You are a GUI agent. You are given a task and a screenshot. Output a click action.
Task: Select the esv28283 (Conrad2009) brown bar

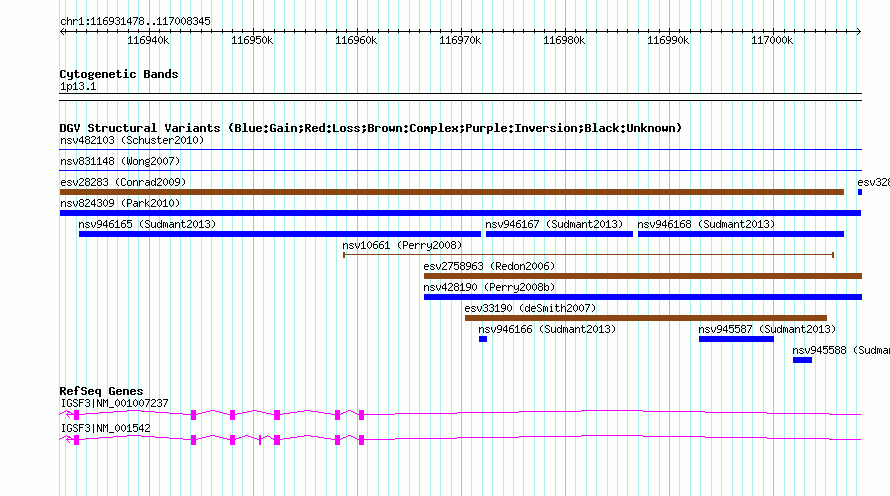click(x=452, y=192)
